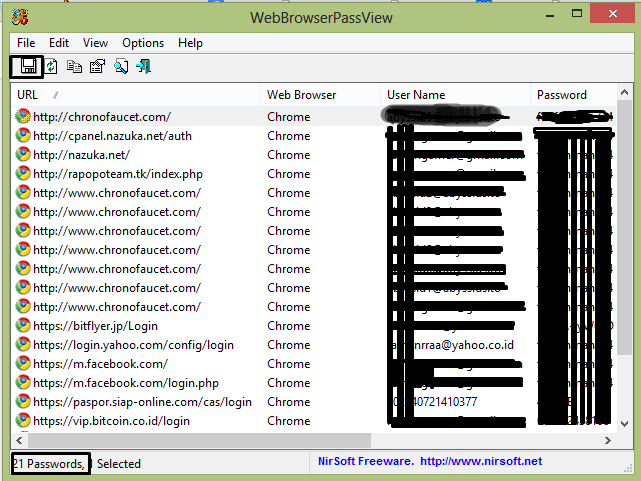Click the vertical scrollbar down arrow

pos(624,424)
